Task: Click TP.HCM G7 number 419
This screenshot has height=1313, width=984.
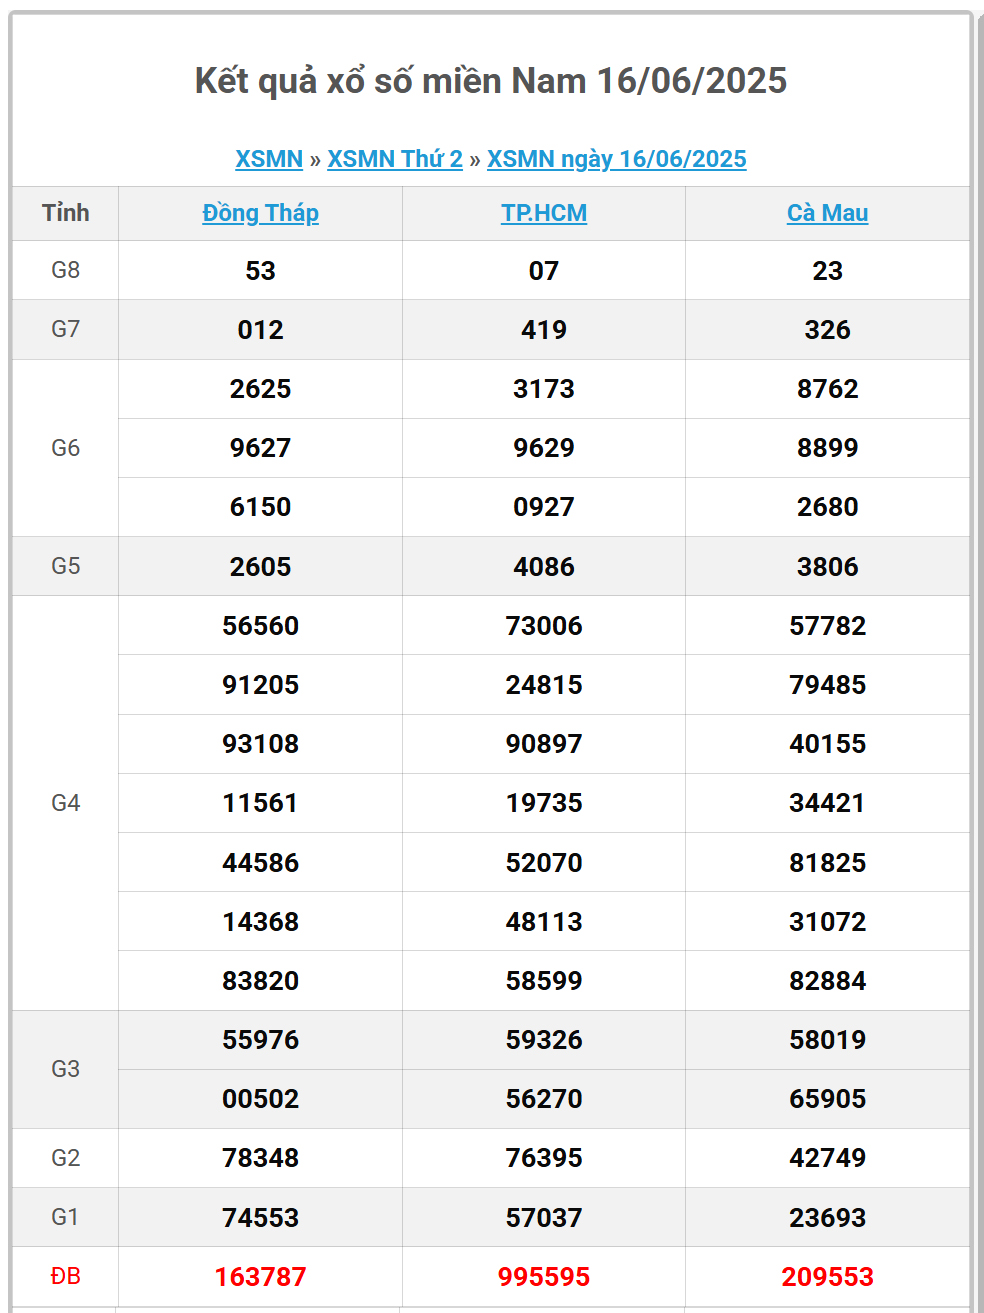Action: [x=544, y=330]
